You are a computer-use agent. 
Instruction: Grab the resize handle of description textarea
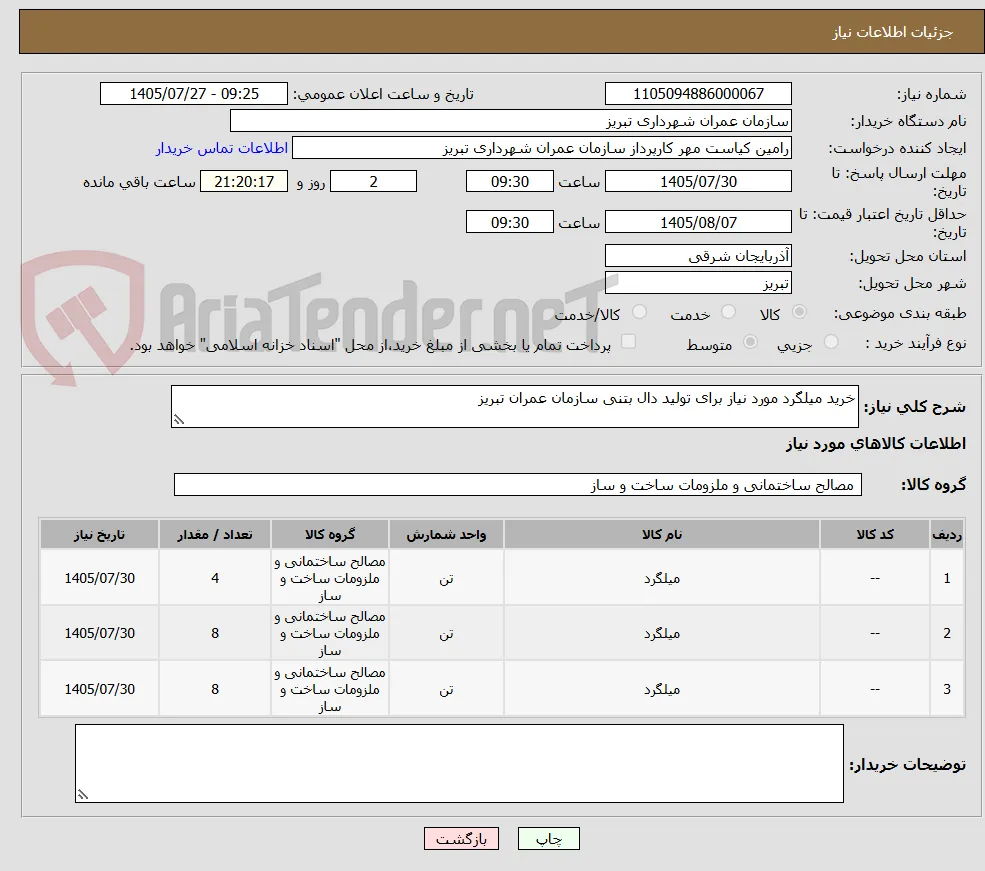pyautogui.click(x=178, y=419)
